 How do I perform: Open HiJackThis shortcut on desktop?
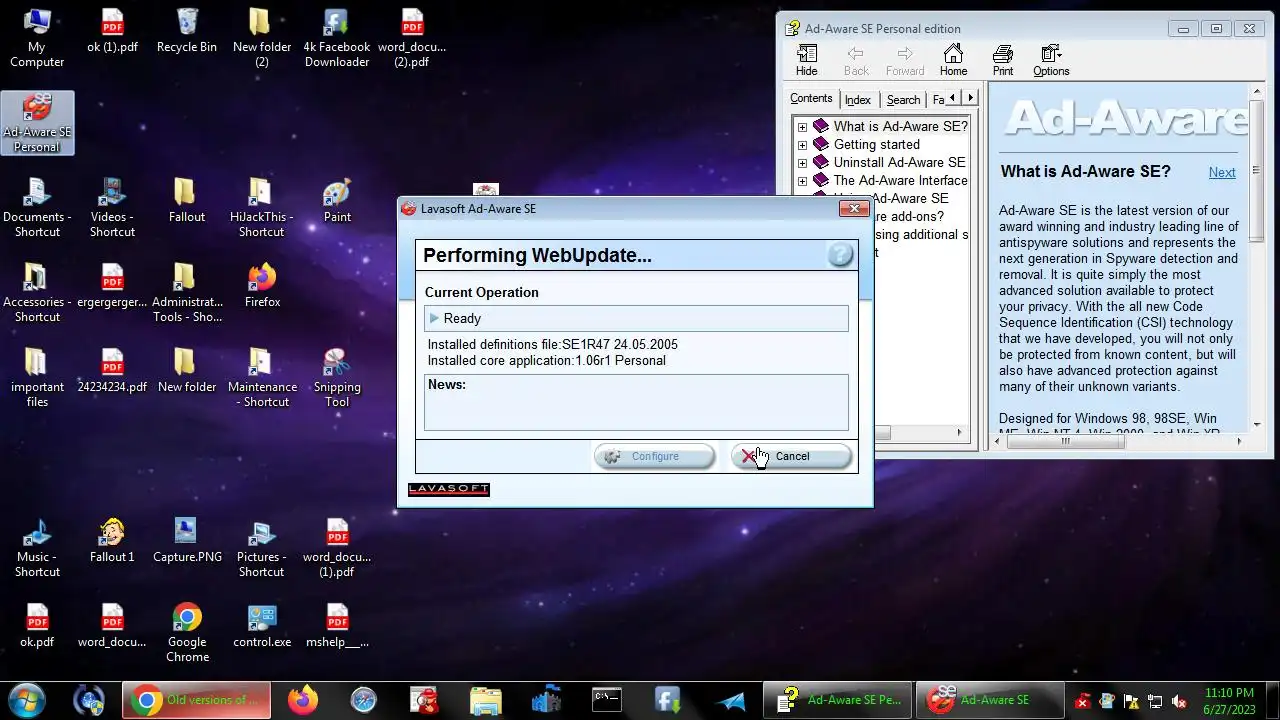[x=261, y=208]
